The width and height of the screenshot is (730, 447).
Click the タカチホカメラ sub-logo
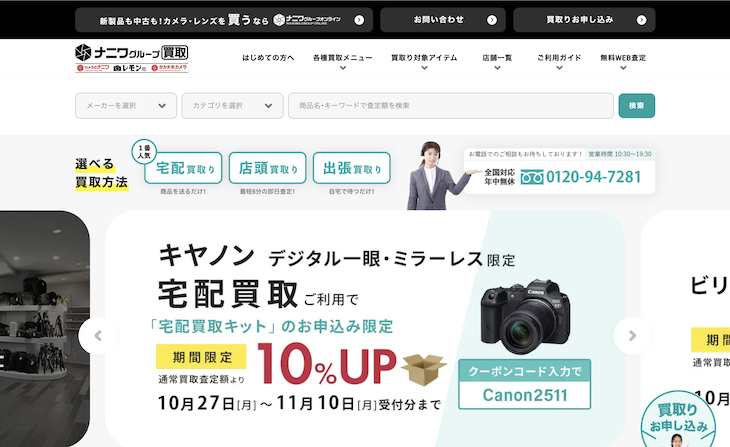pyautogui.click(x=169, y=68)
